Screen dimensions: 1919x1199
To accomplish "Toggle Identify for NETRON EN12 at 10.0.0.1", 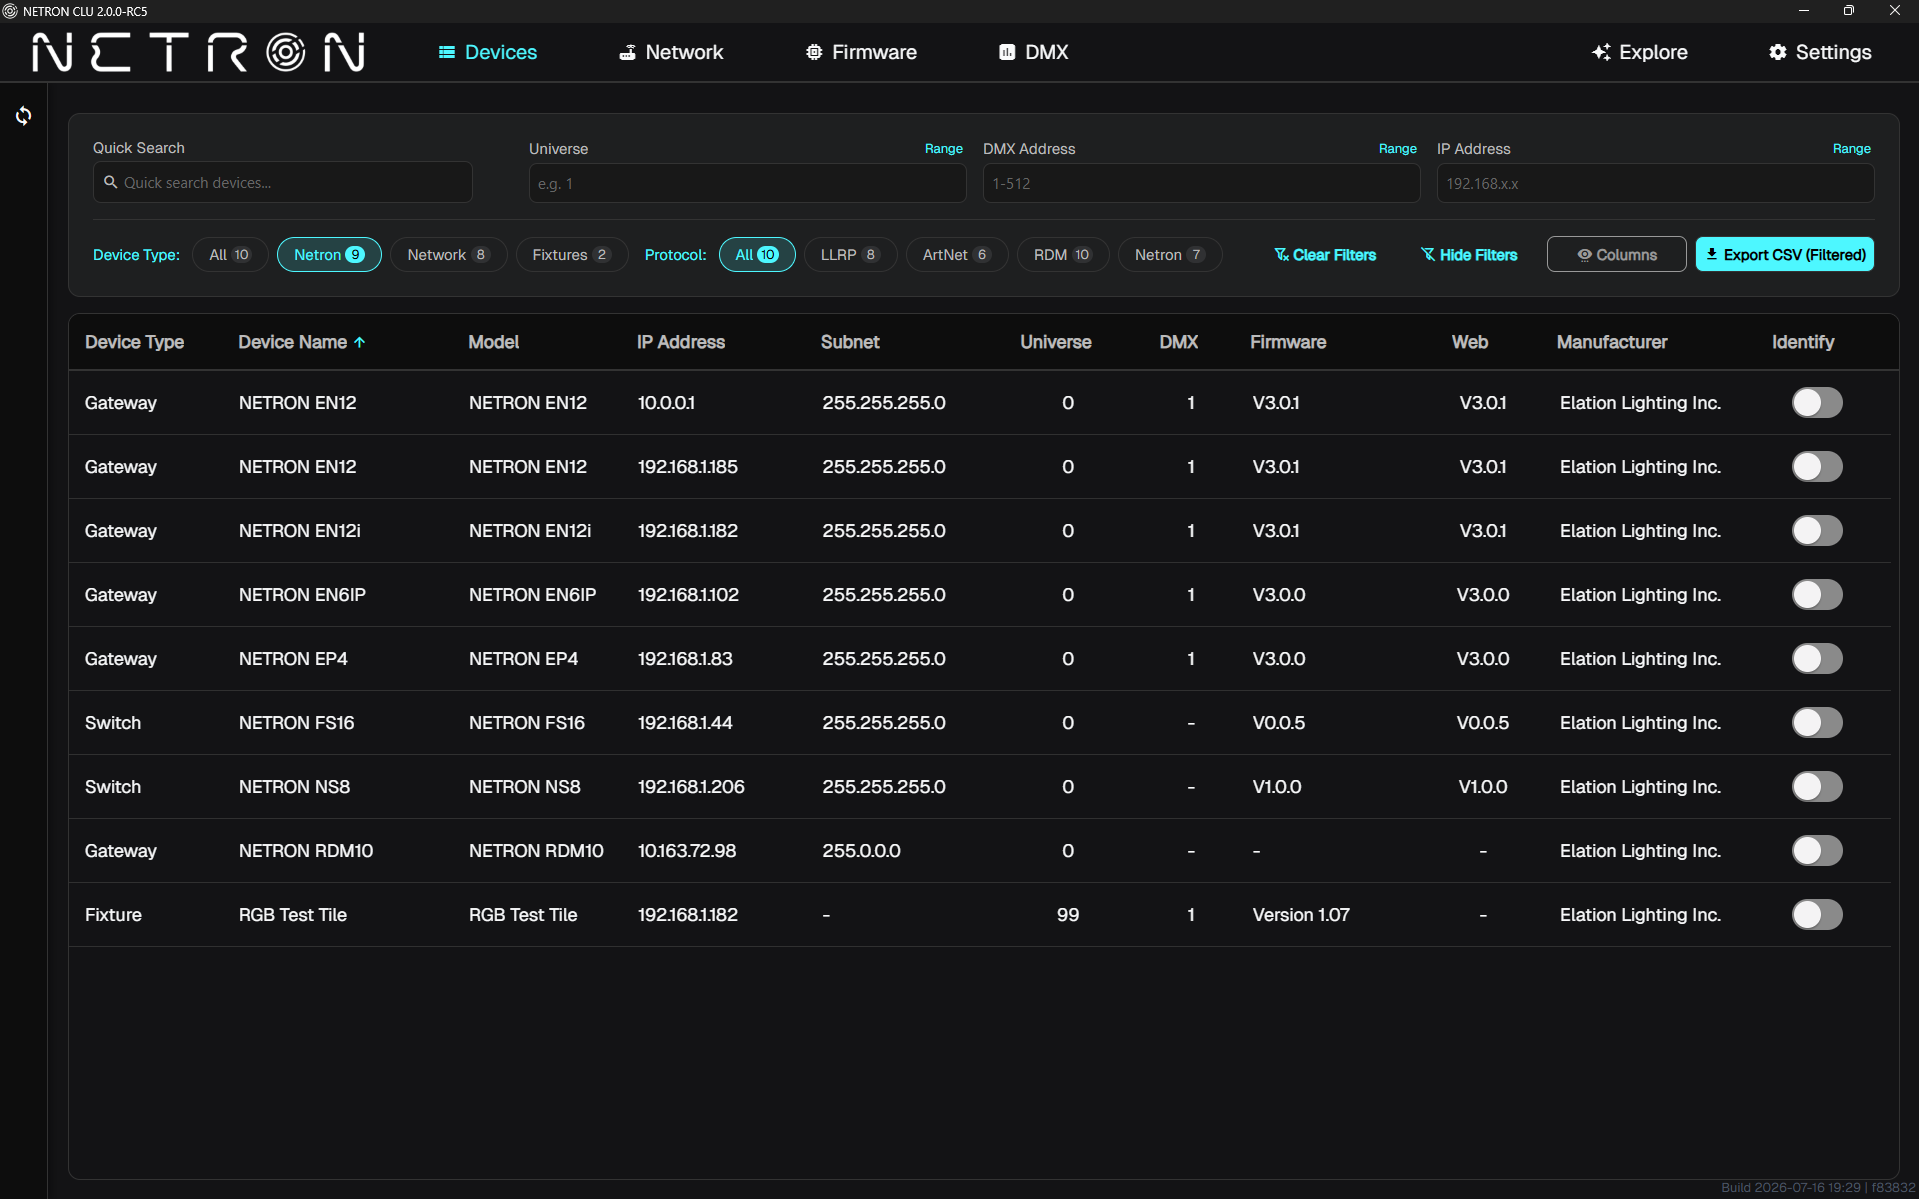I will pos(1817,403).
